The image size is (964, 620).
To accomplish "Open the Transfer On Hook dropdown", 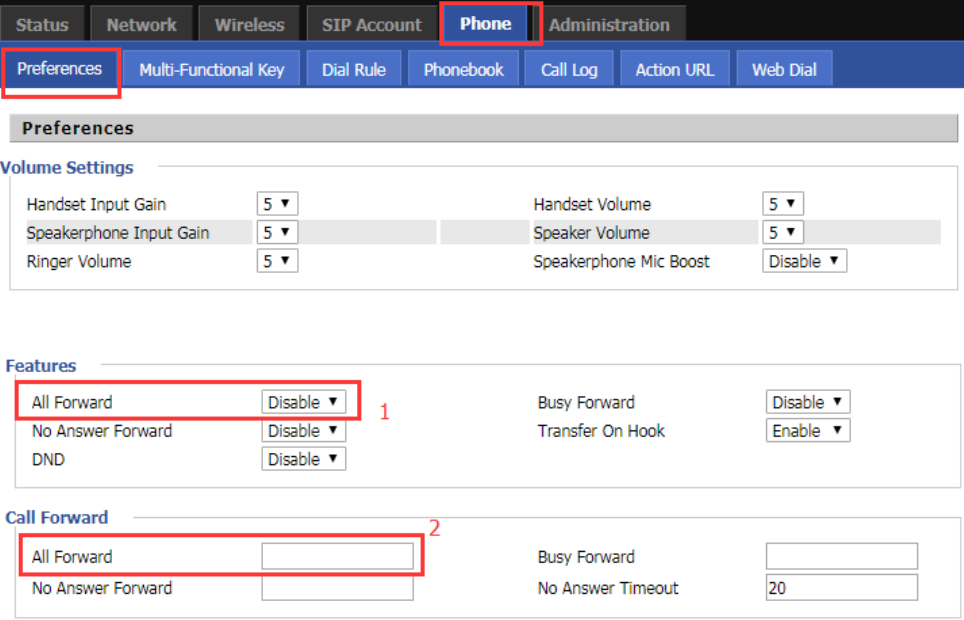I will [808, 431].
